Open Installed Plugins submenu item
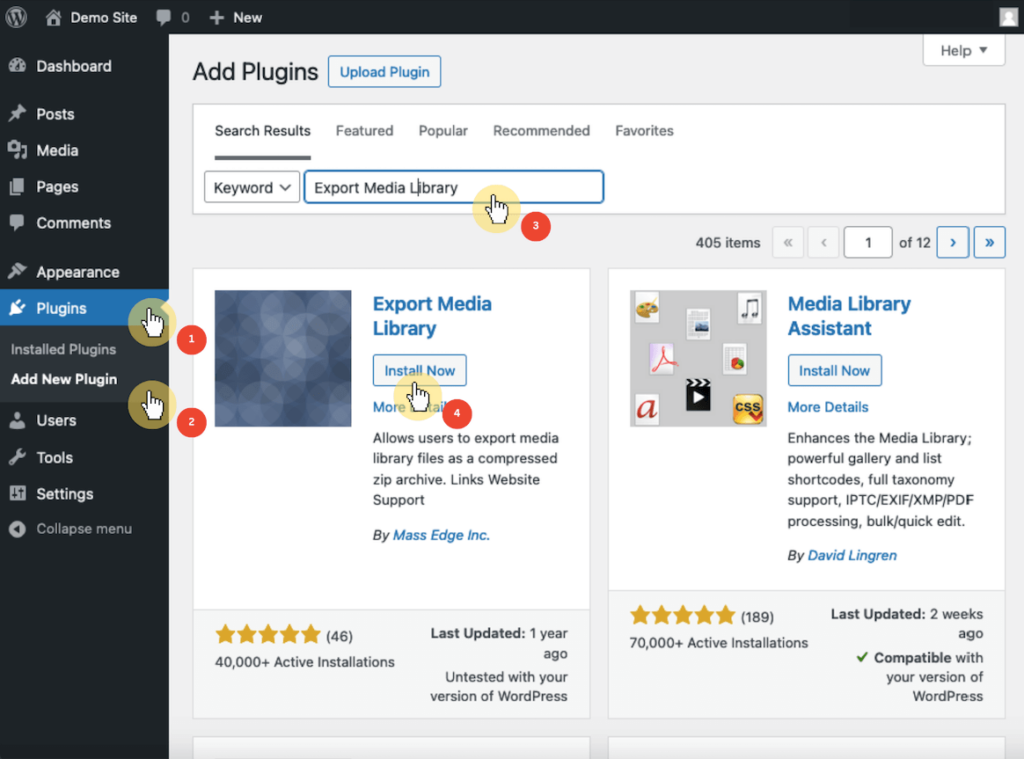This screenshot has width=1024, height=759. tap(63, 349)
